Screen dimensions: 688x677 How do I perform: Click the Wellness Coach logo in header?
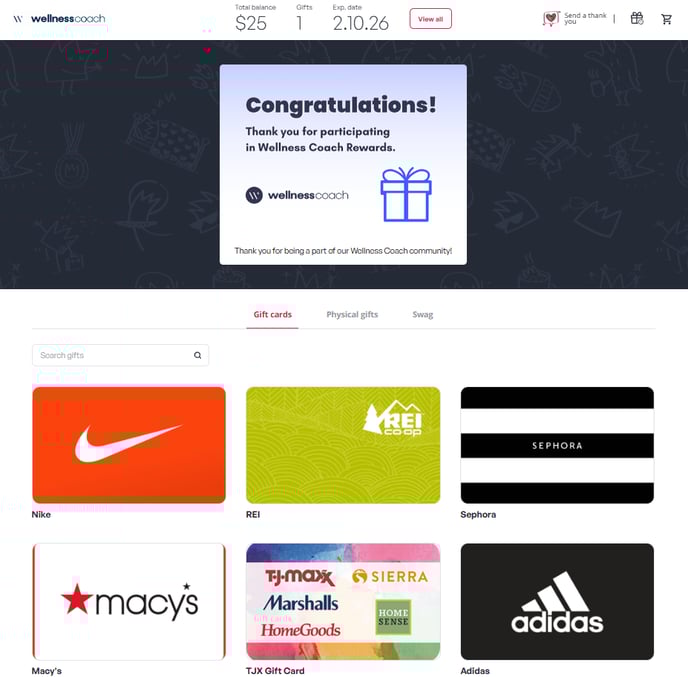tap(59, 18)
